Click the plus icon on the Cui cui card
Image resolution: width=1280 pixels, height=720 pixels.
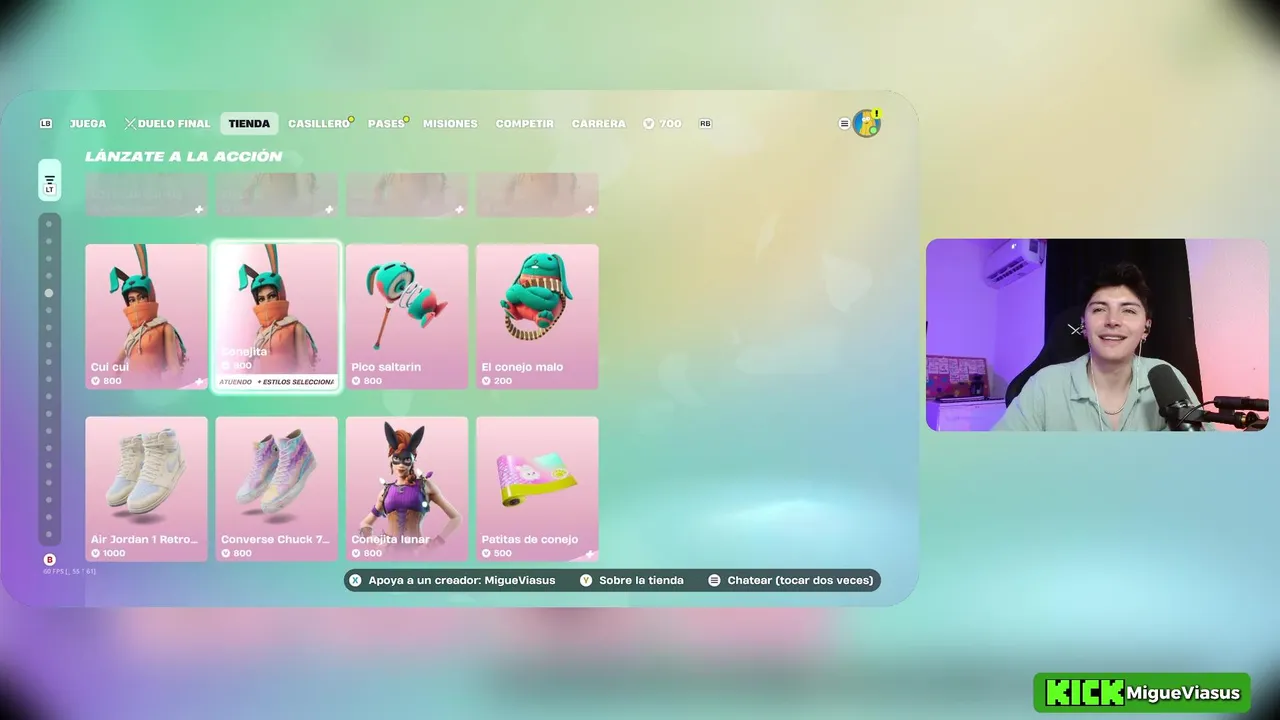point(199,381)
